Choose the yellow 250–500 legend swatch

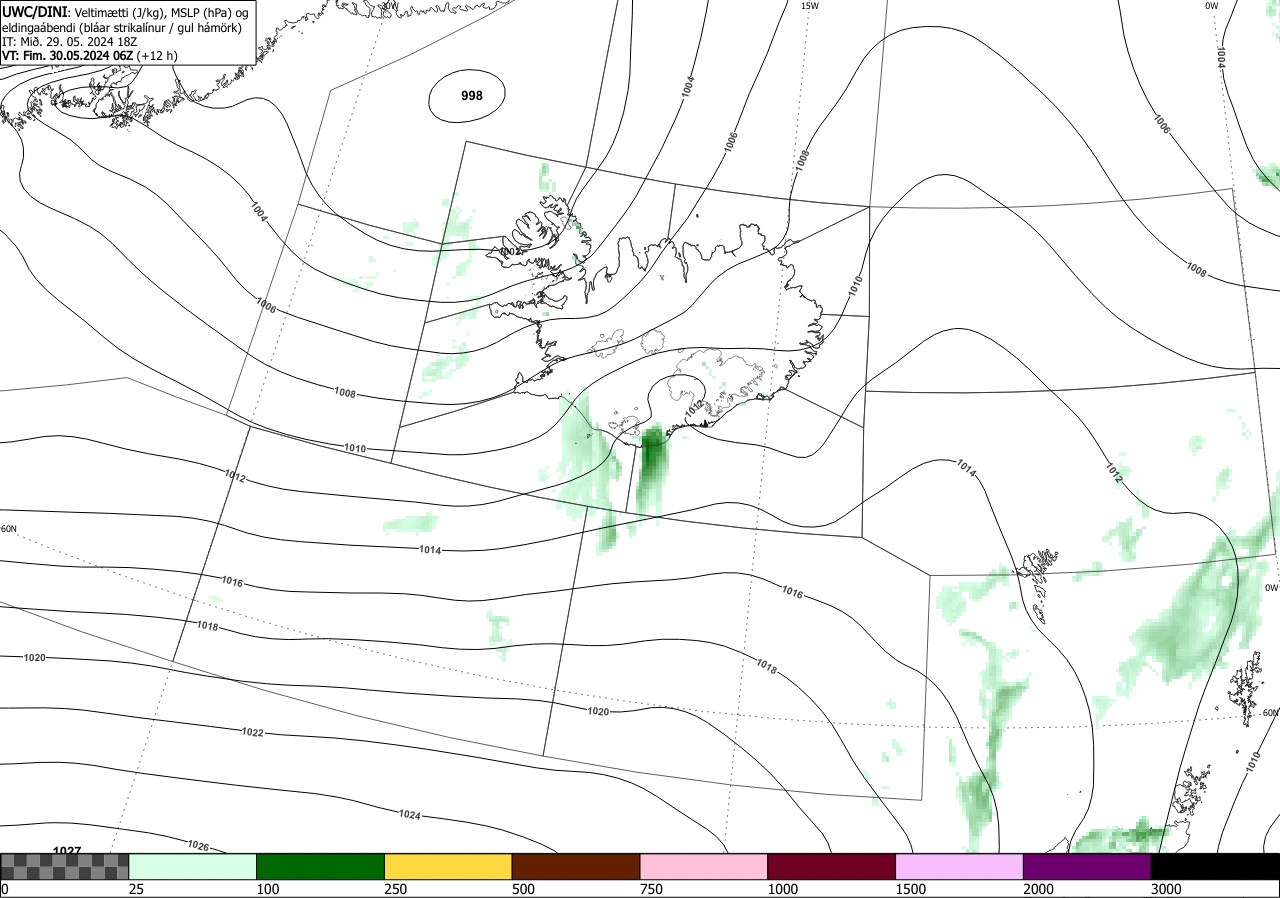pyautogui.click(x=448, y=866)
